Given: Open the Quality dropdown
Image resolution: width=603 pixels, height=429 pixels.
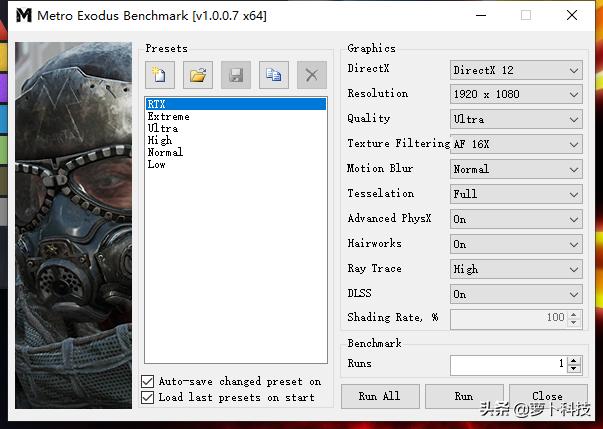Looking at the screenshot, I should coord(516,119).
